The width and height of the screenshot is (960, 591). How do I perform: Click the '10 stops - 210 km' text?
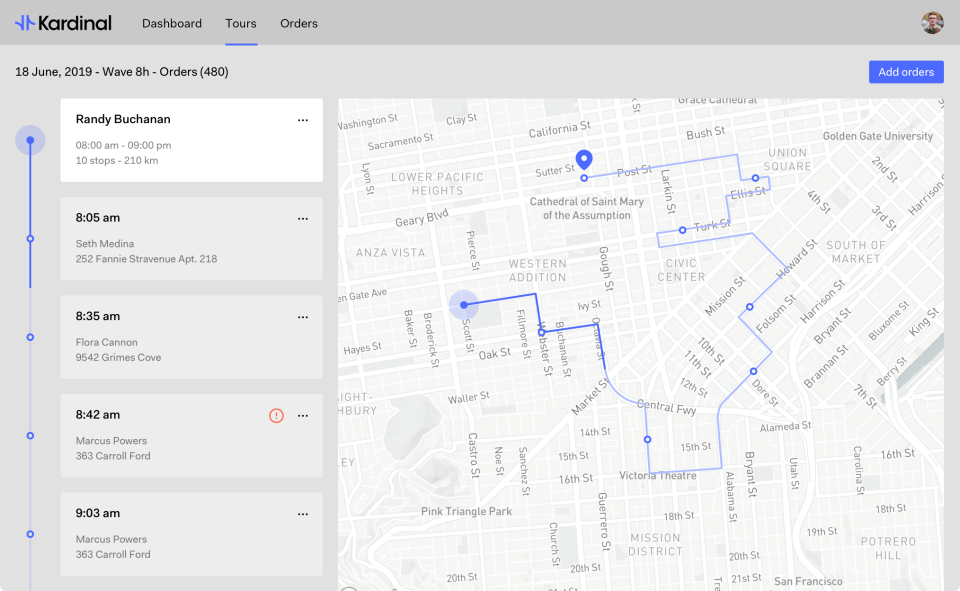tap(117, 160)
